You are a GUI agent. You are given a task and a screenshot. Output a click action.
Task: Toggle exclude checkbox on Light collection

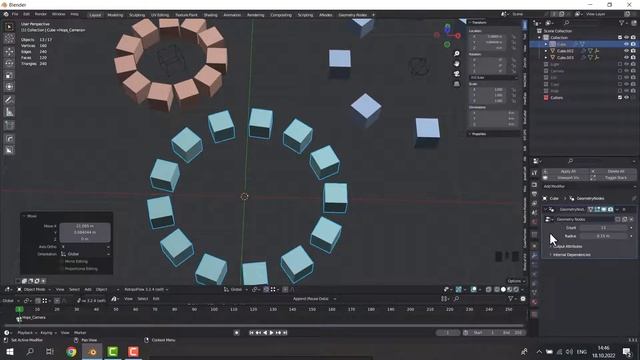tap(620, 64)
